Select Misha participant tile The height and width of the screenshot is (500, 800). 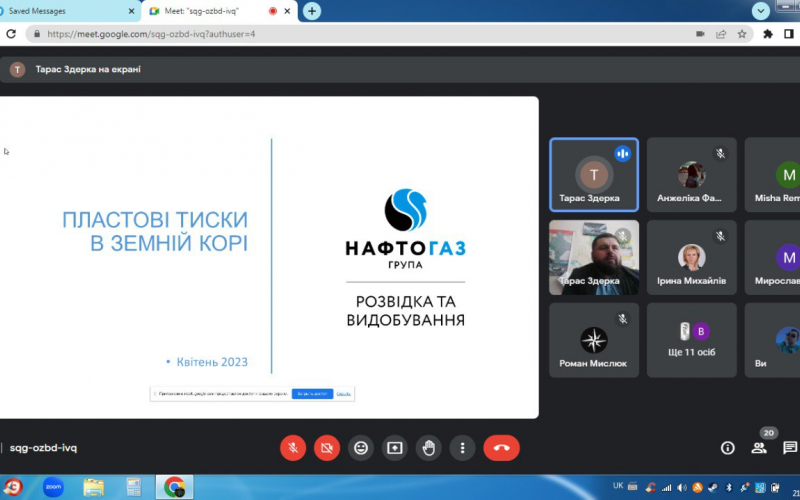(772, 174)
